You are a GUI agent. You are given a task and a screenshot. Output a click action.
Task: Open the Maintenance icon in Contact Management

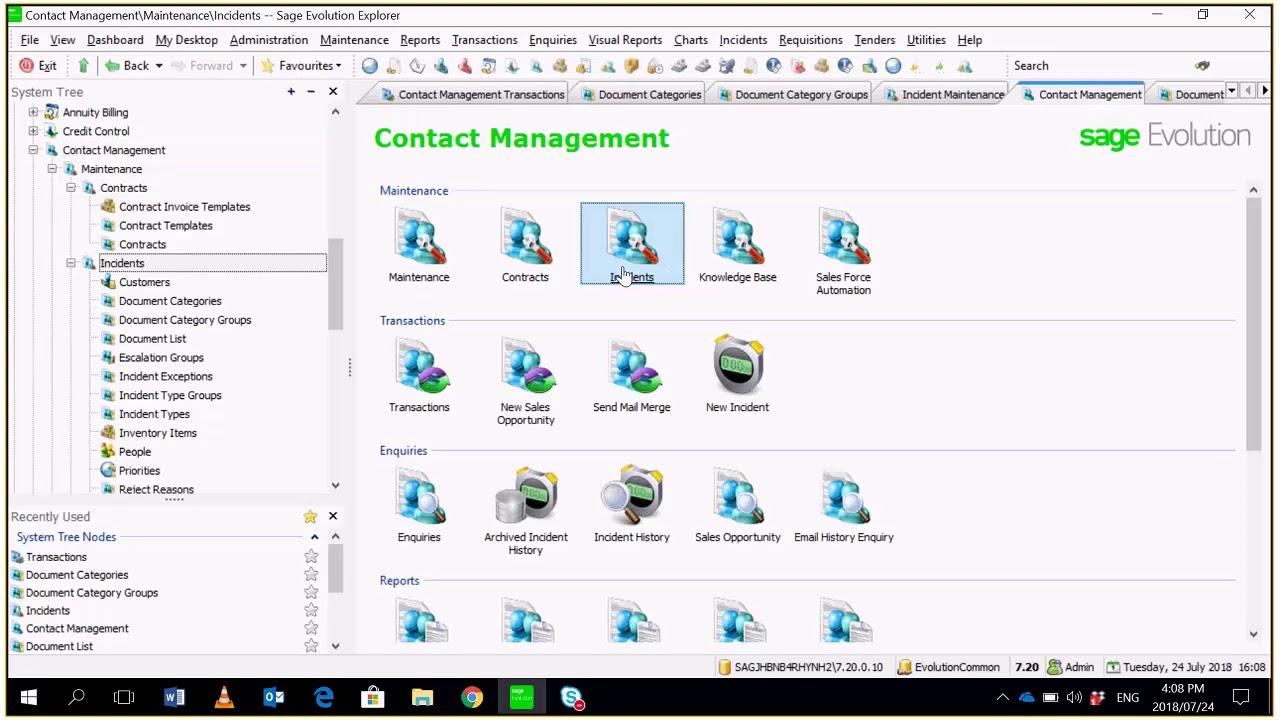419,245
